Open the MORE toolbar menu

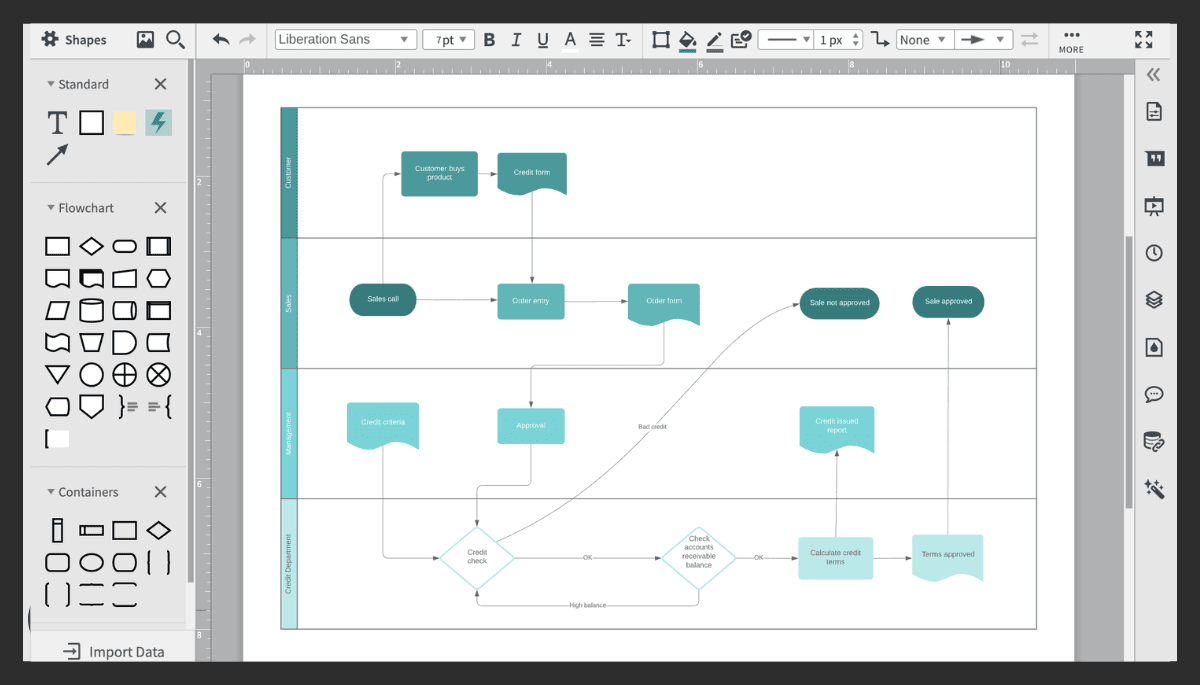1071,40
